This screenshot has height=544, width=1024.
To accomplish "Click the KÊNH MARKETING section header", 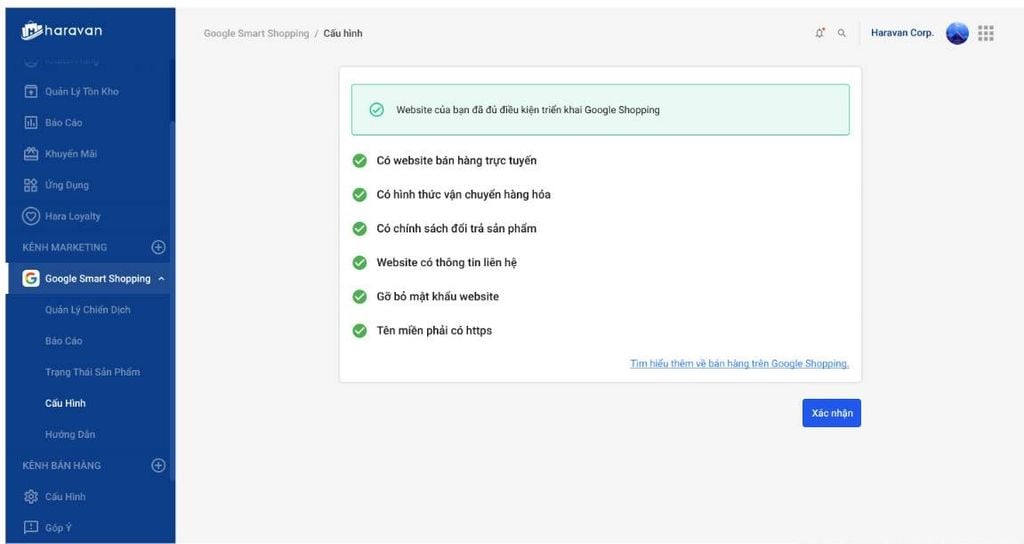I will [65, 248].
